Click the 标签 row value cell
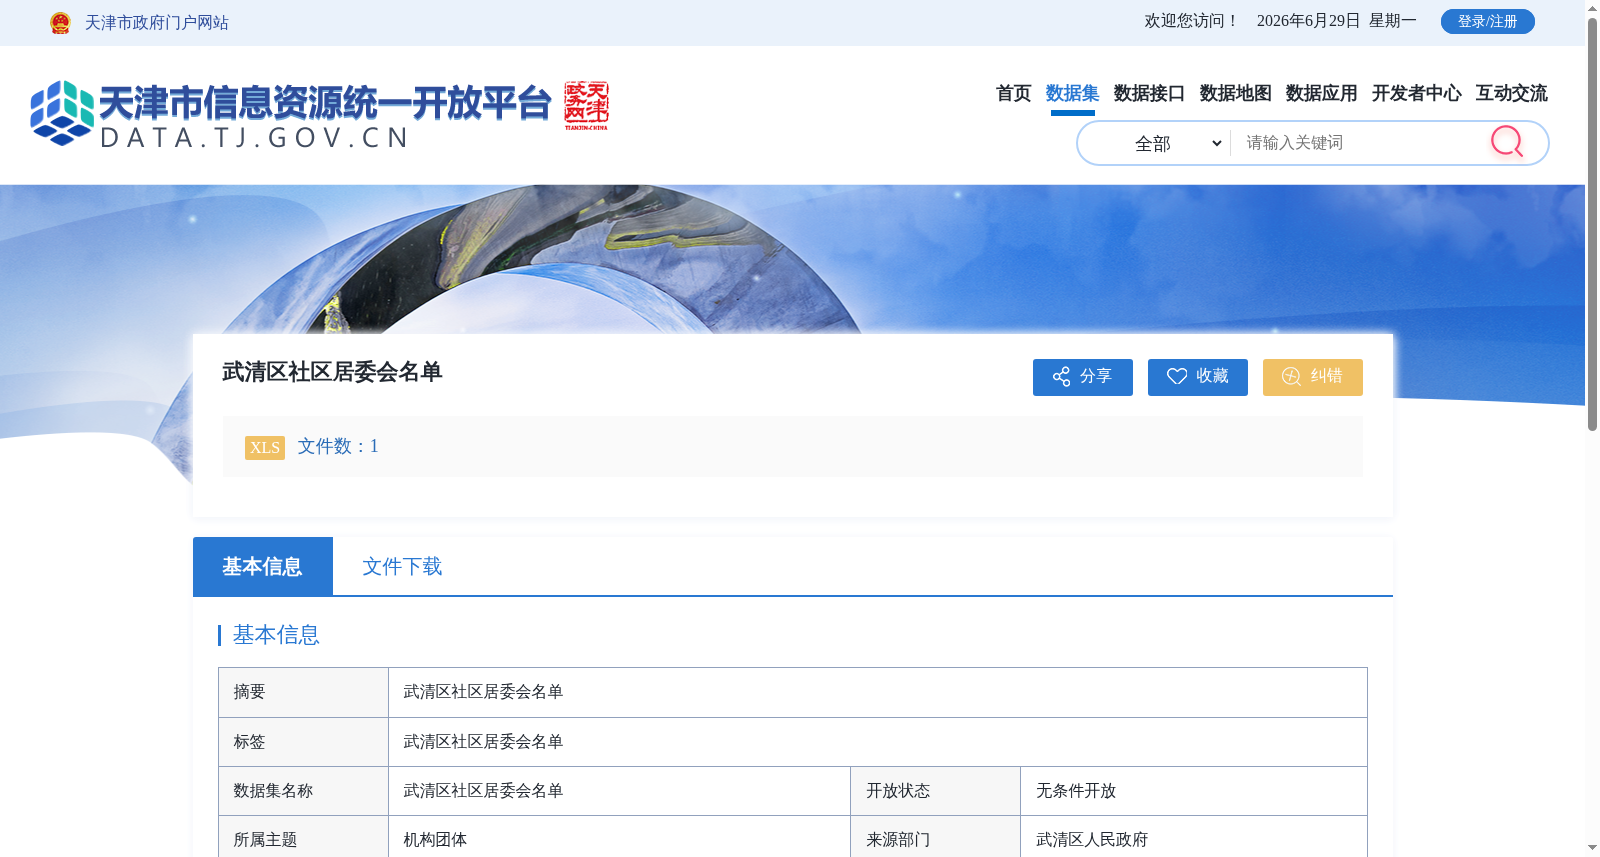Image resolution: width=1600 pixels, height=857 pixels. 877,742
